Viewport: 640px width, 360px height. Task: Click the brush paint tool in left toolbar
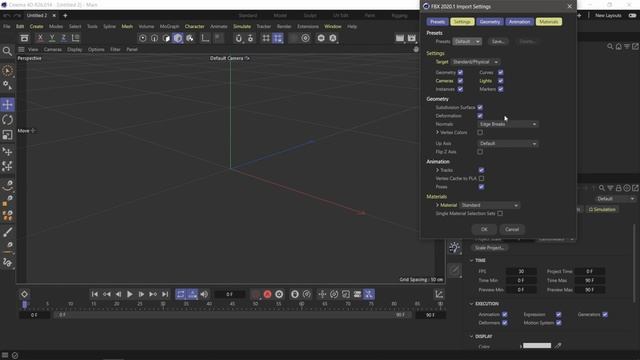pyautogui.click(x=7, y=232)
